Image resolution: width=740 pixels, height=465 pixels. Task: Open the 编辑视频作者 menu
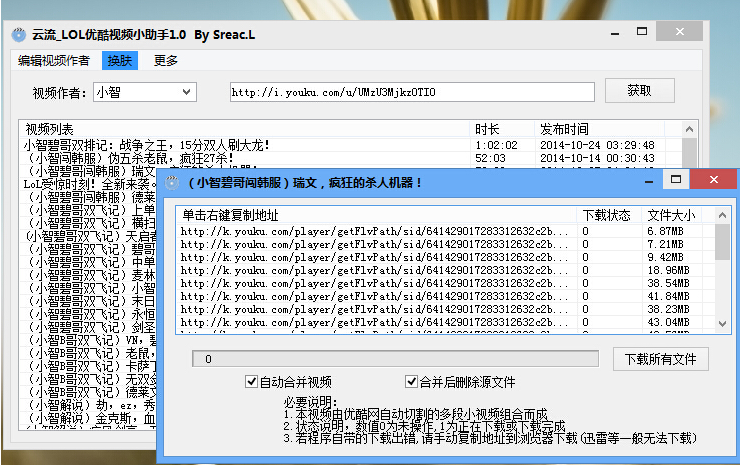coord(54,60)
